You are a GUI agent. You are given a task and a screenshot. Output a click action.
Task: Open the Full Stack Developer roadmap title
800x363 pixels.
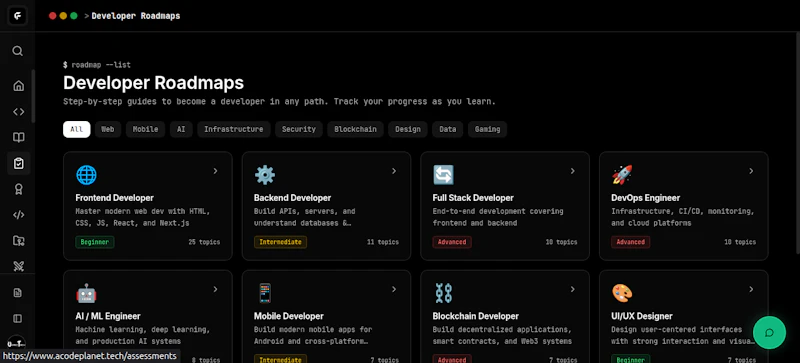(473, 198)
